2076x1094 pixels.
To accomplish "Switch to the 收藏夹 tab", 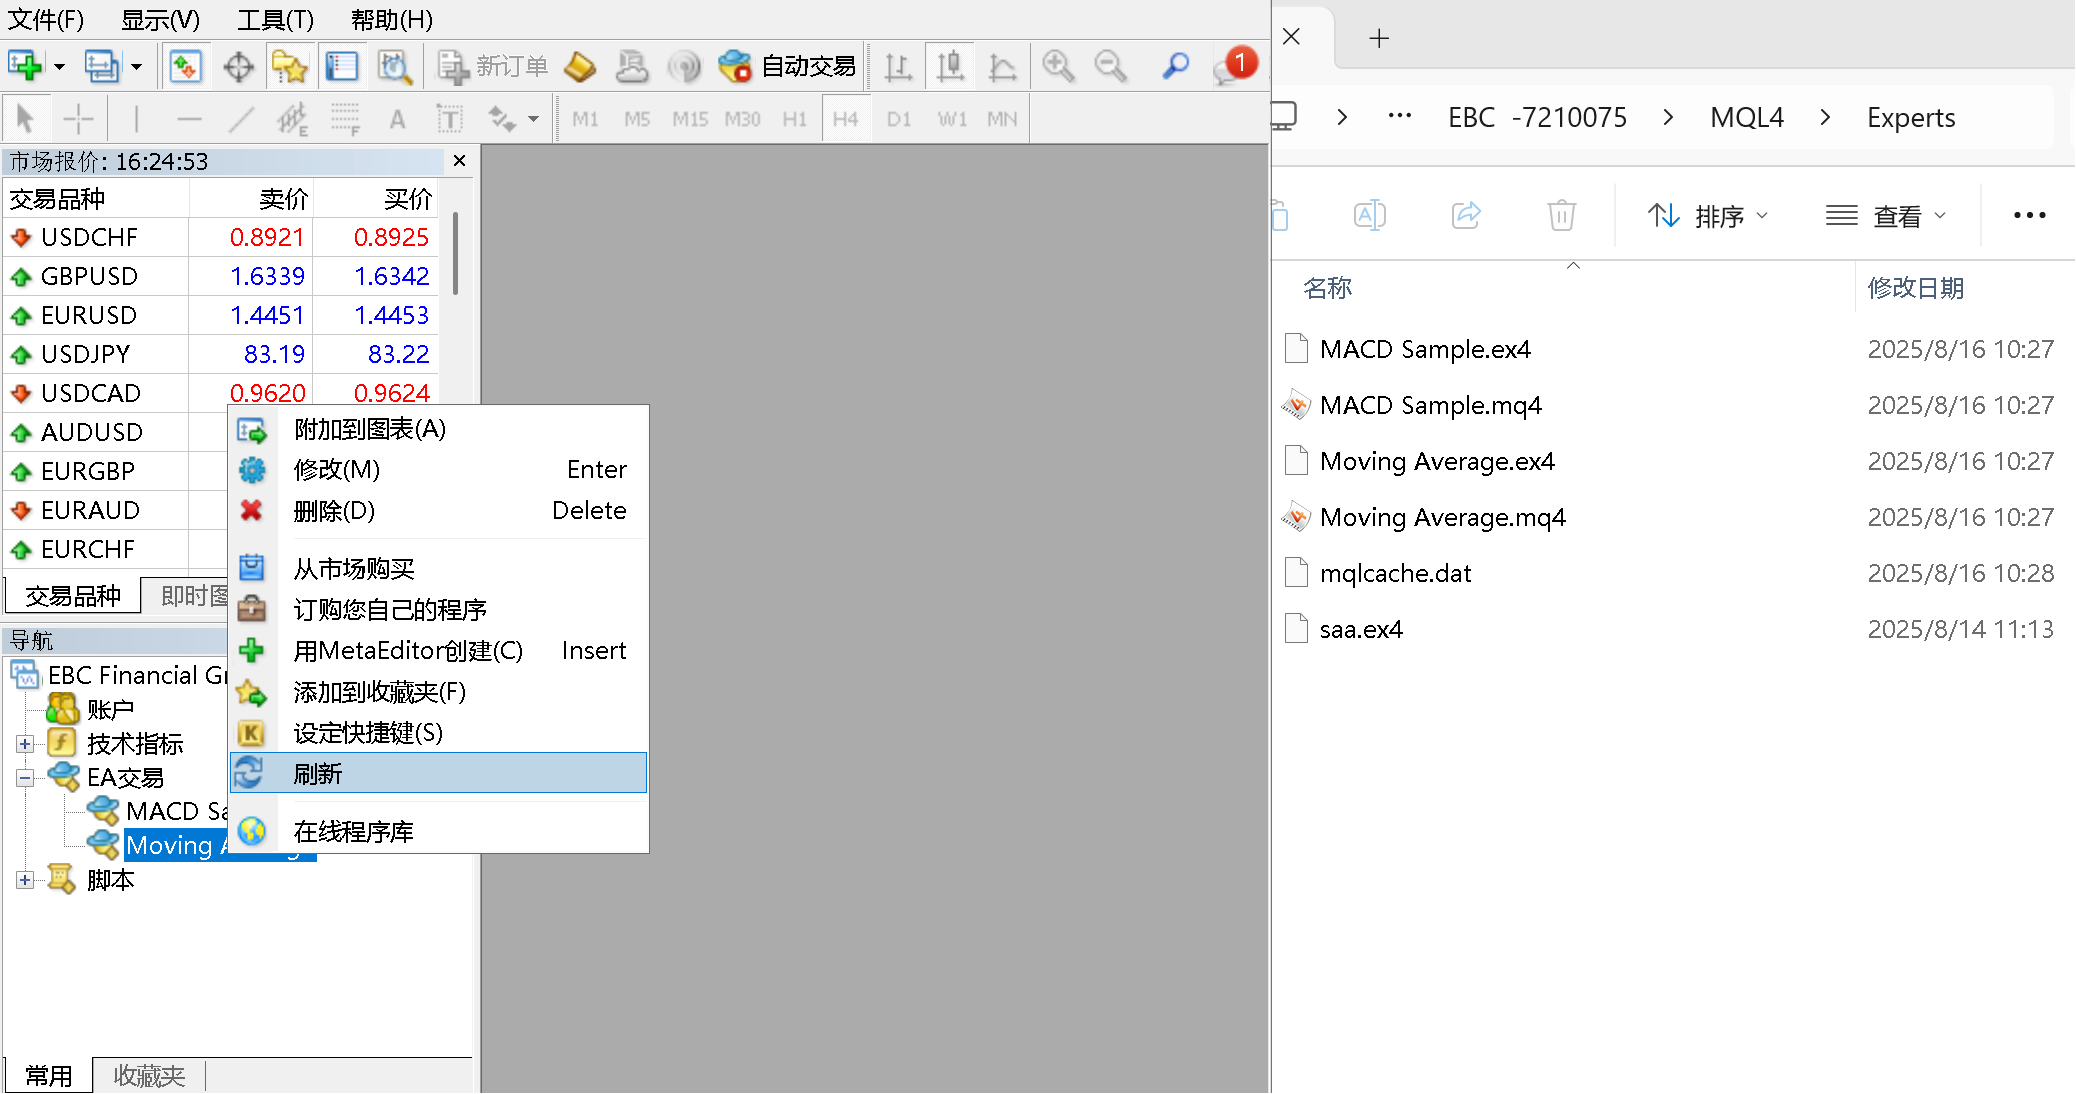I will [149, 1076].
